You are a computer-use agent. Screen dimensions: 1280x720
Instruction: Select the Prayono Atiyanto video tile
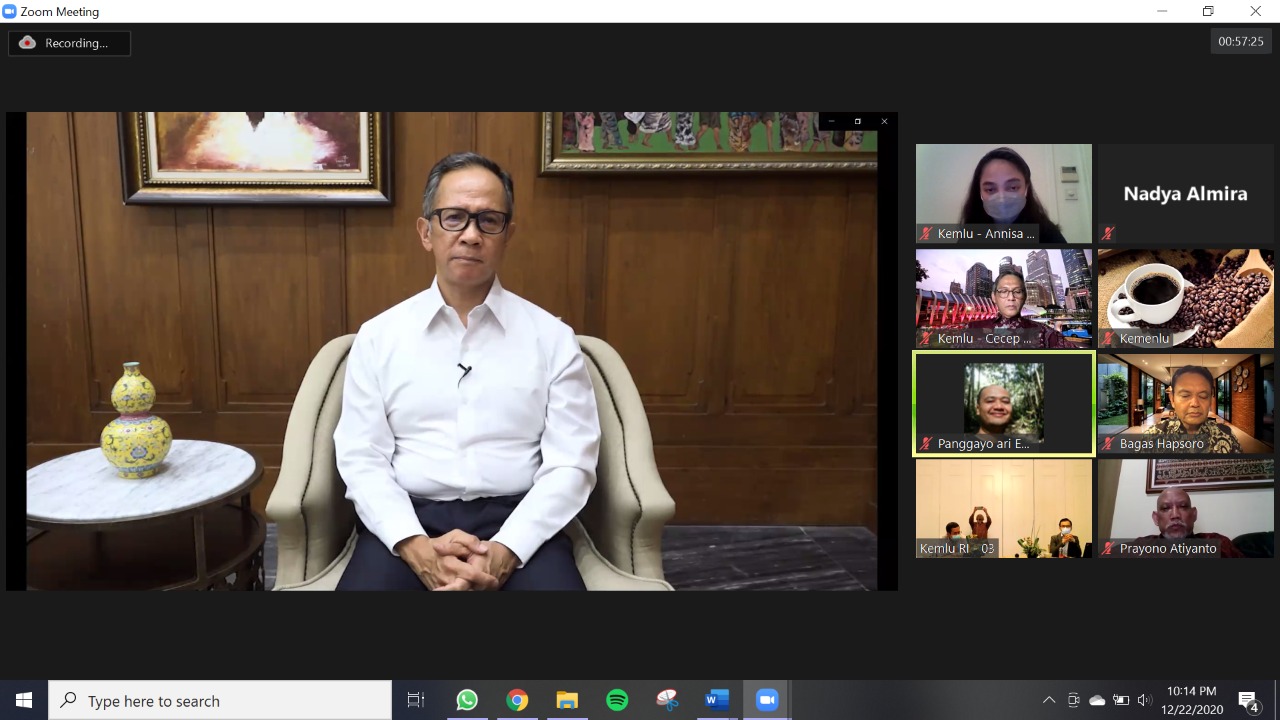(x=1186, y=508)
